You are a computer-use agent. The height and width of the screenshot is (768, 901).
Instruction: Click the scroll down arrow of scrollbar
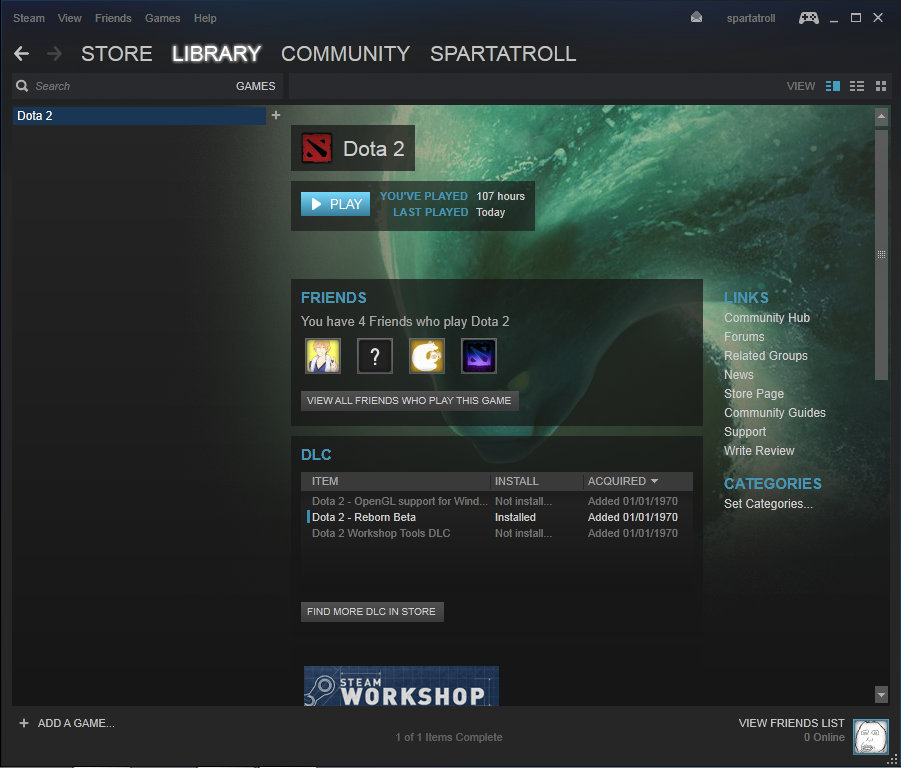(881, 694)
